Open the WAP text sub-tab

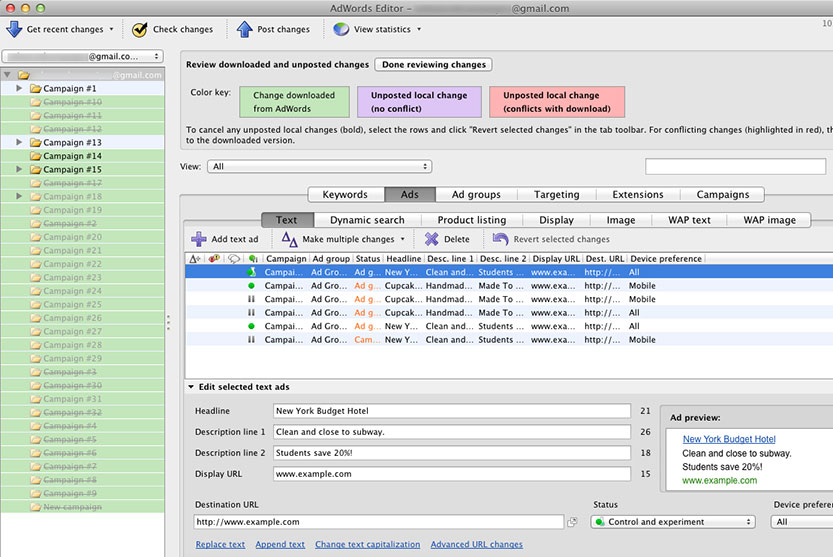point(689,220)
